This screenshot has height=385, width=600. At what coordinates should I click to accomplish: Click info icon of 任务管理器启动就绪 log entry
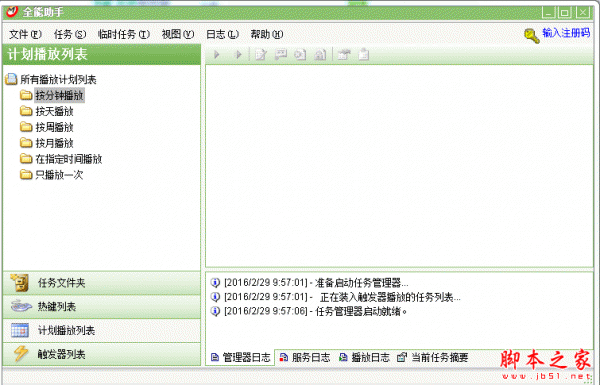(215, 311)
